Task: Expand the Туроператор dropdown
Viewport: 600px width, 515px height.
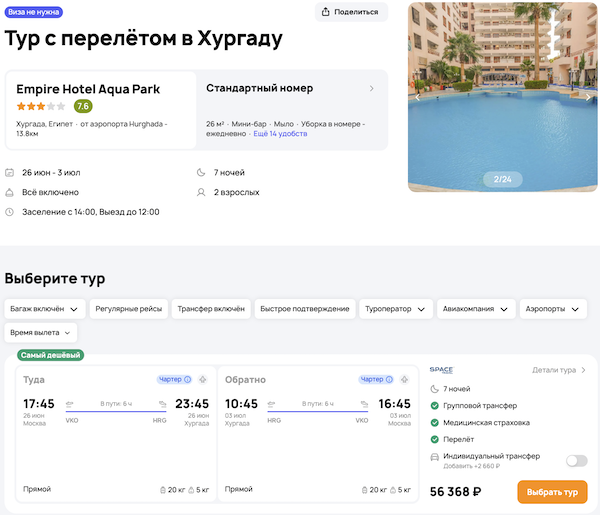Action: (x=394, y=309)
